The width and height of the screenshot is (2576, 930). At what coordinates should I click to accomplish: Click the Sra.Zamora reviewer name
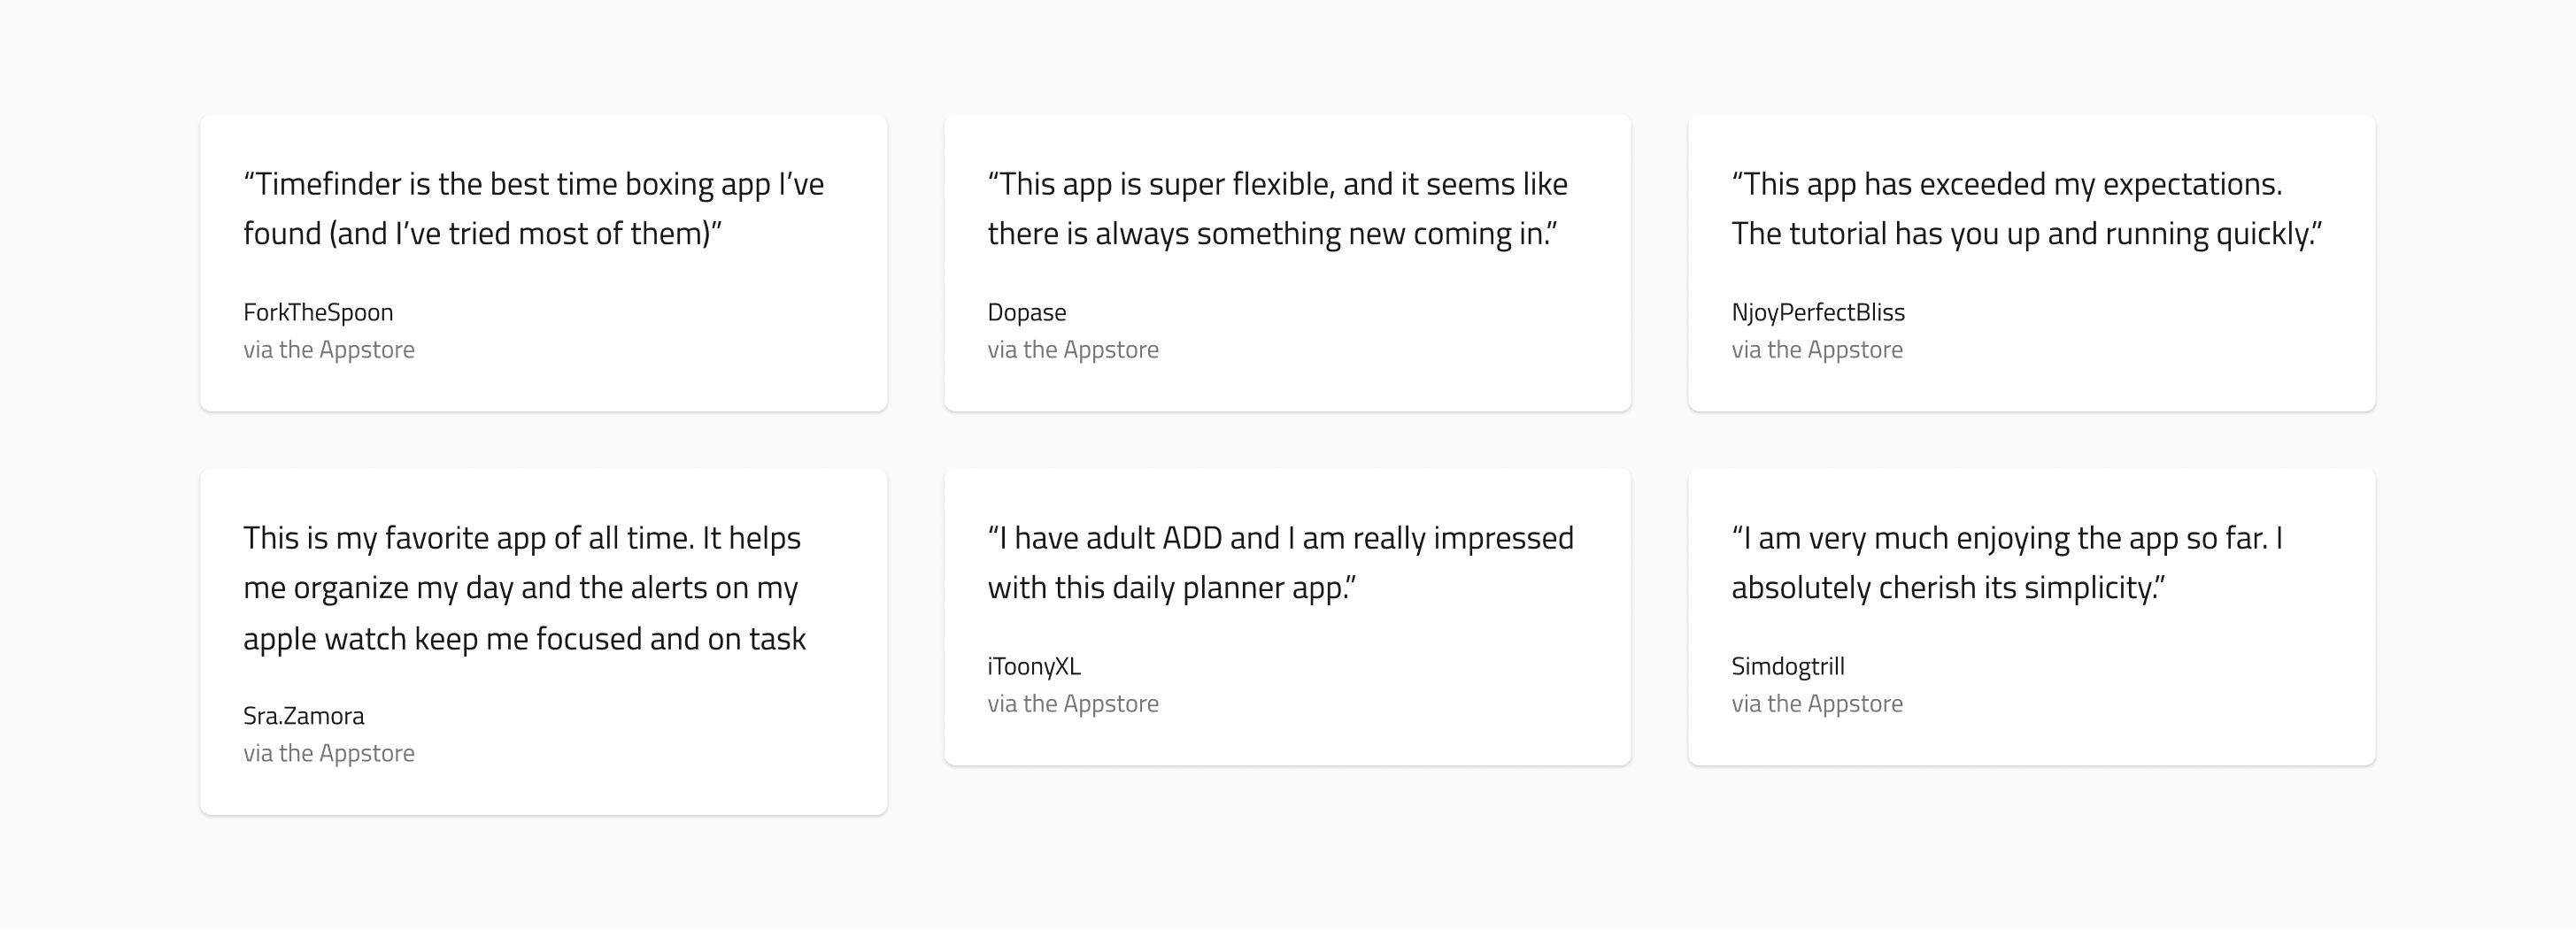(x=304, y=716)
